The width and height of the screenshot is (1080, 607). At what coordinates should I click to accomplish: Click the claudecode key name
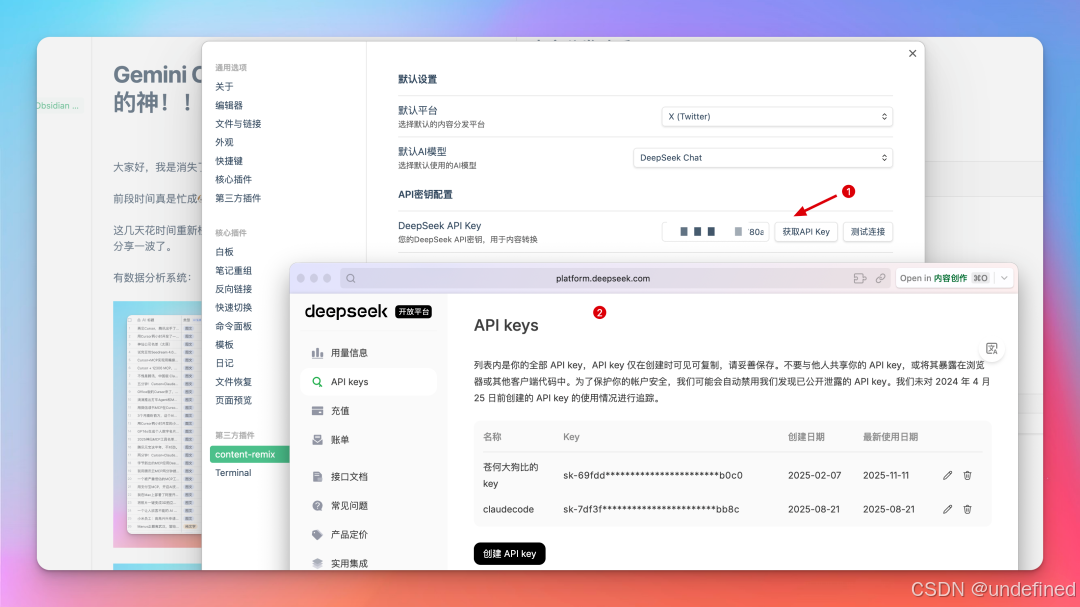pyautogui.click(x=508, y=509)
